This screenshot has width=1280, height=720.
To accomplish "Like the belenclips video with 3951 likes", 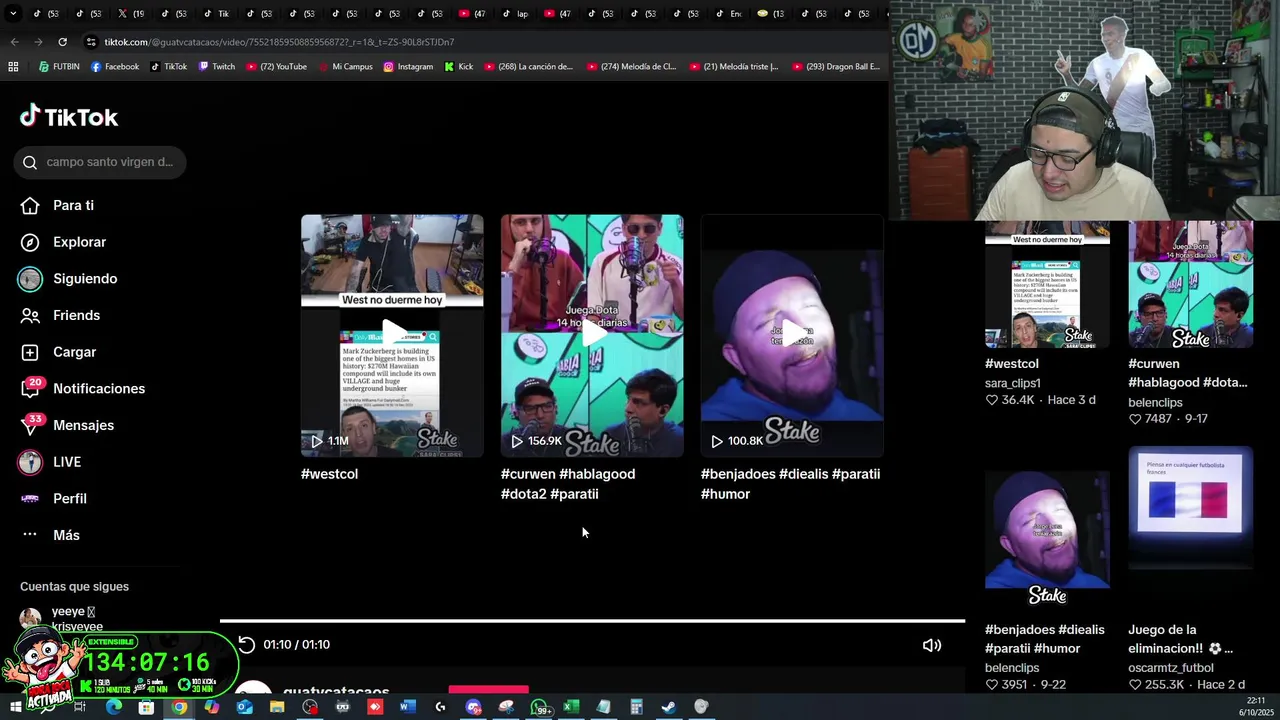I will 992,685.
